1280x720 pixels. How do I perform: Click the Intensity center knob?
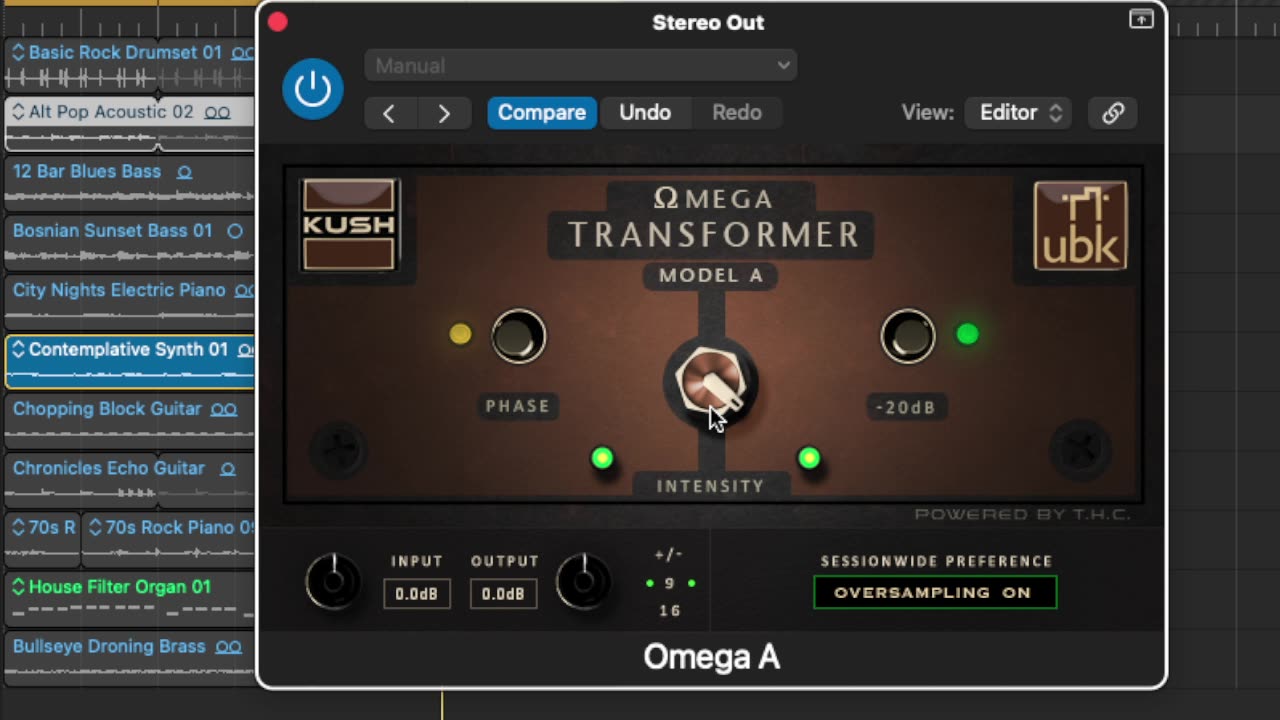[711, 384]
